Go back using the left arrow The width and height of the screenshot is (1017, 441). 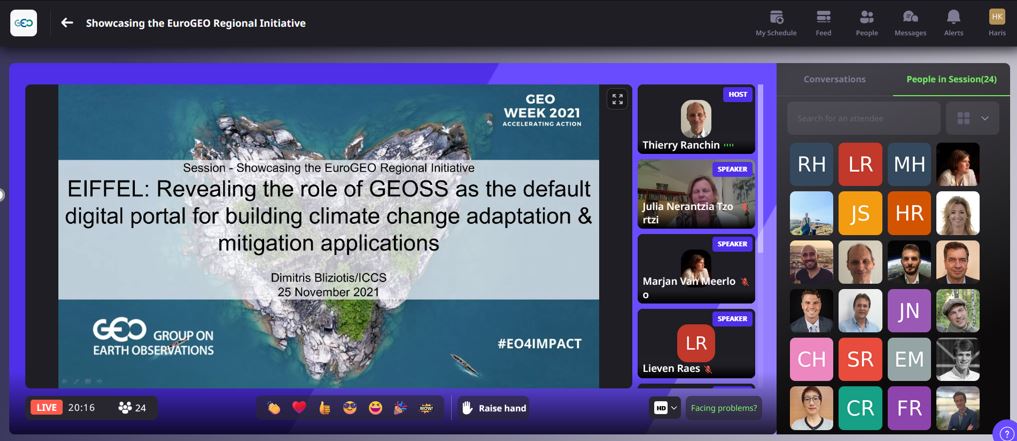tap(67, 23)
